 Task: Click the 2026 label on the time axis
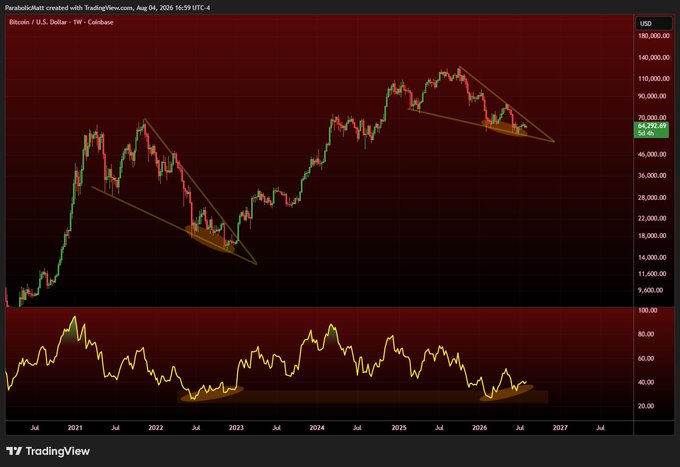[x=480, y=428]
